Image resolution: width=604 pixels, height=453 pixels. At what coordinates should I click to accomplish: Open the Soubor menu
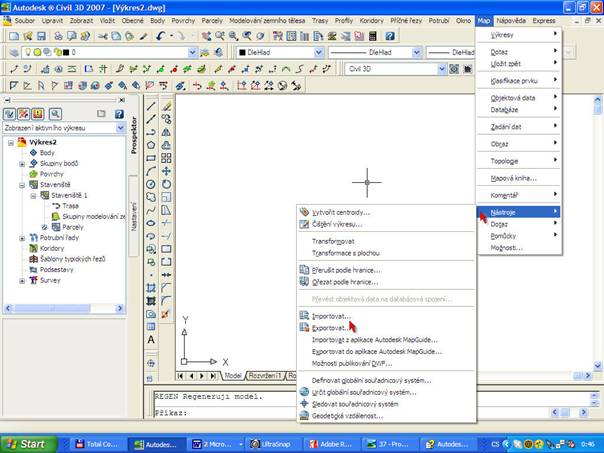pyautogui.click(x=25, y=21)
